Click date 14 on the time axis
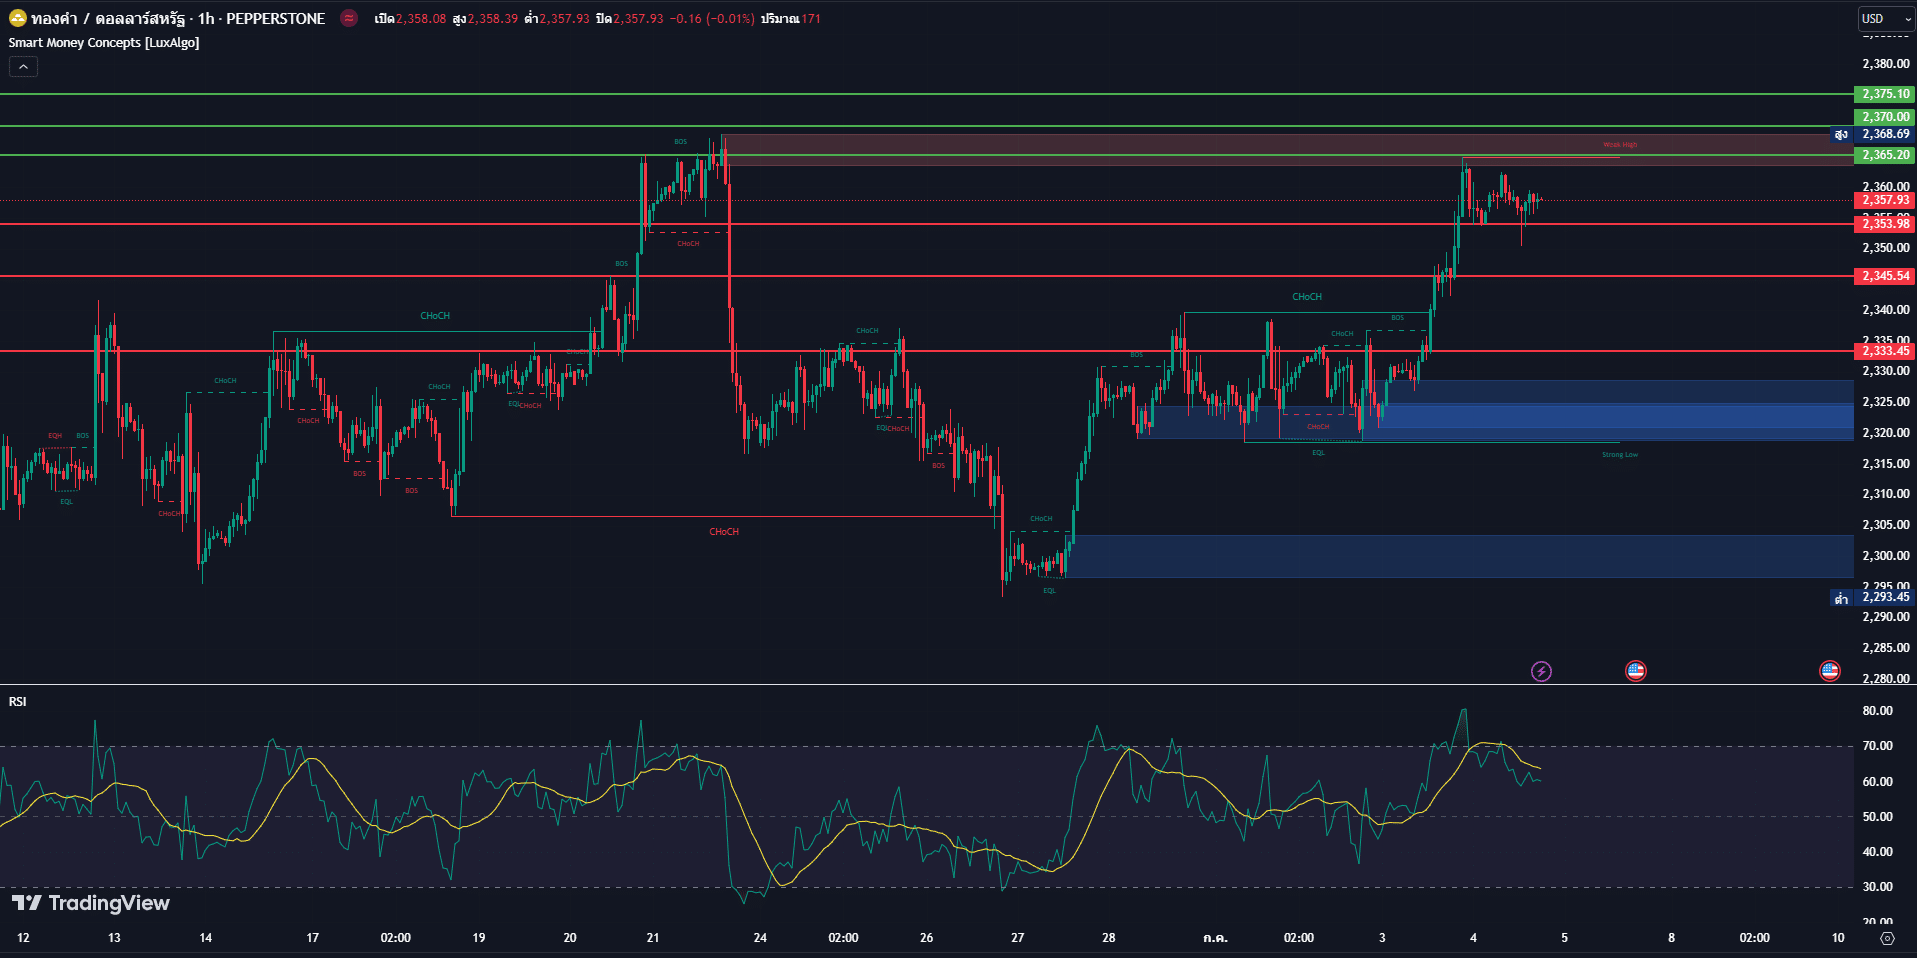This screenshot has width=1917, height=958. pyautogui.click(x=205, y=938)
